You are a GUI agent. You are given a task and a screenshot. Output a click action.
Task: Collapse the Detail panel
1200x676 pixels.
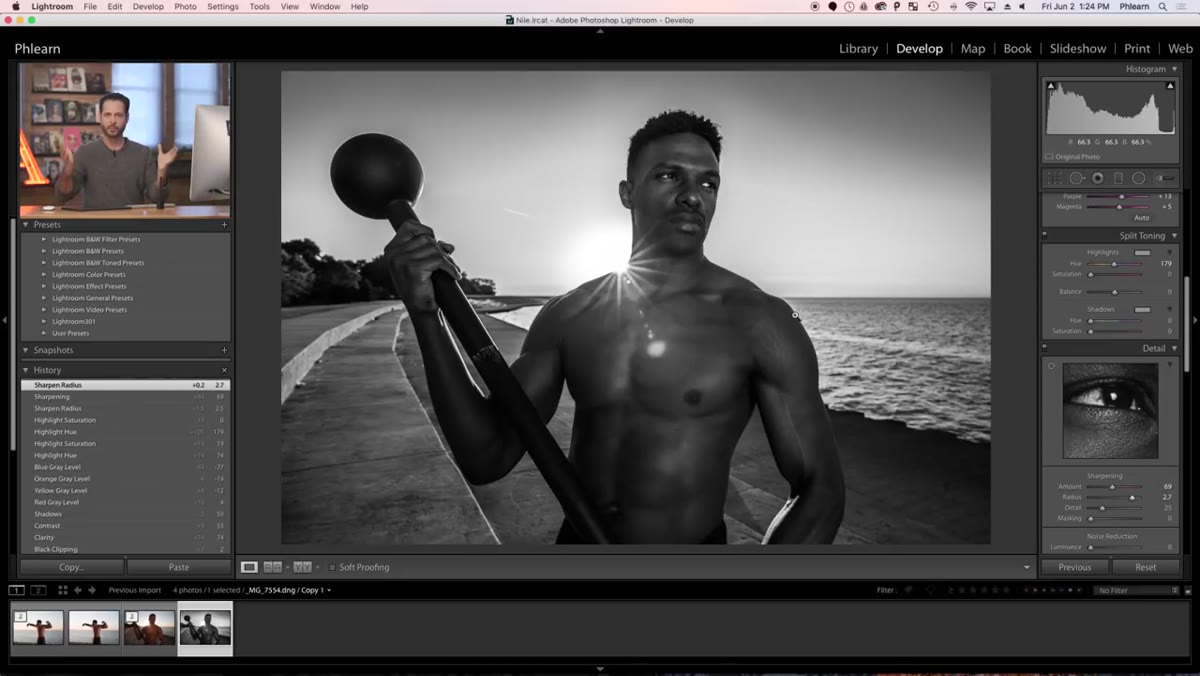pyautogui.click(x=1174, y=349)
